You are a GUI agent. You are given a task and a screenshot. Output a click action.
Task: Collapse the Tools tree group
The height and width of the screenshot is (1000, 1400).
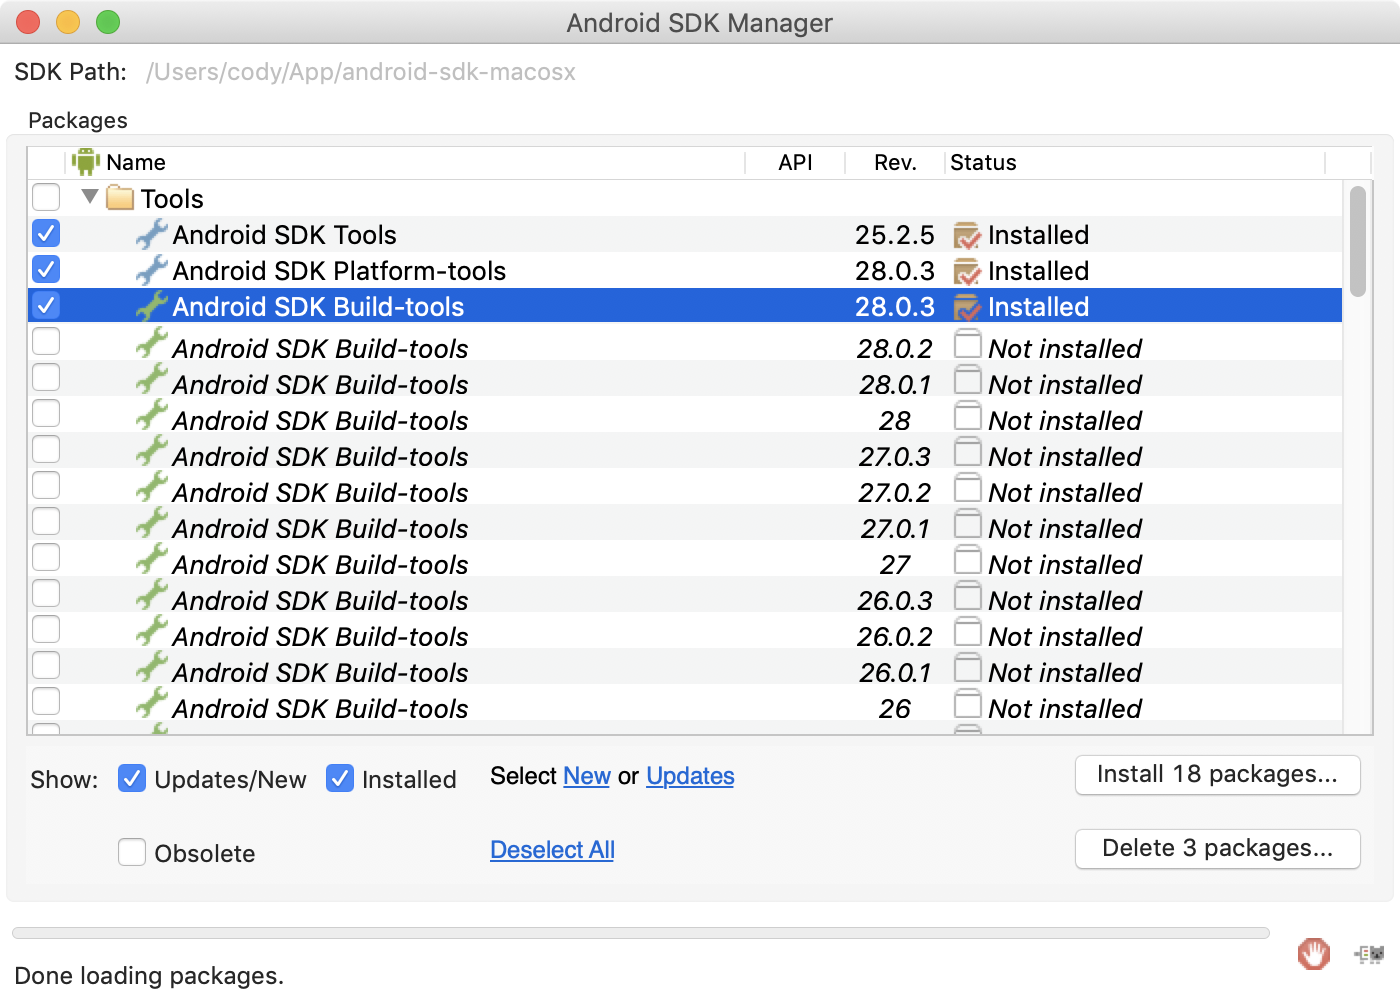(x=90, y=197)
